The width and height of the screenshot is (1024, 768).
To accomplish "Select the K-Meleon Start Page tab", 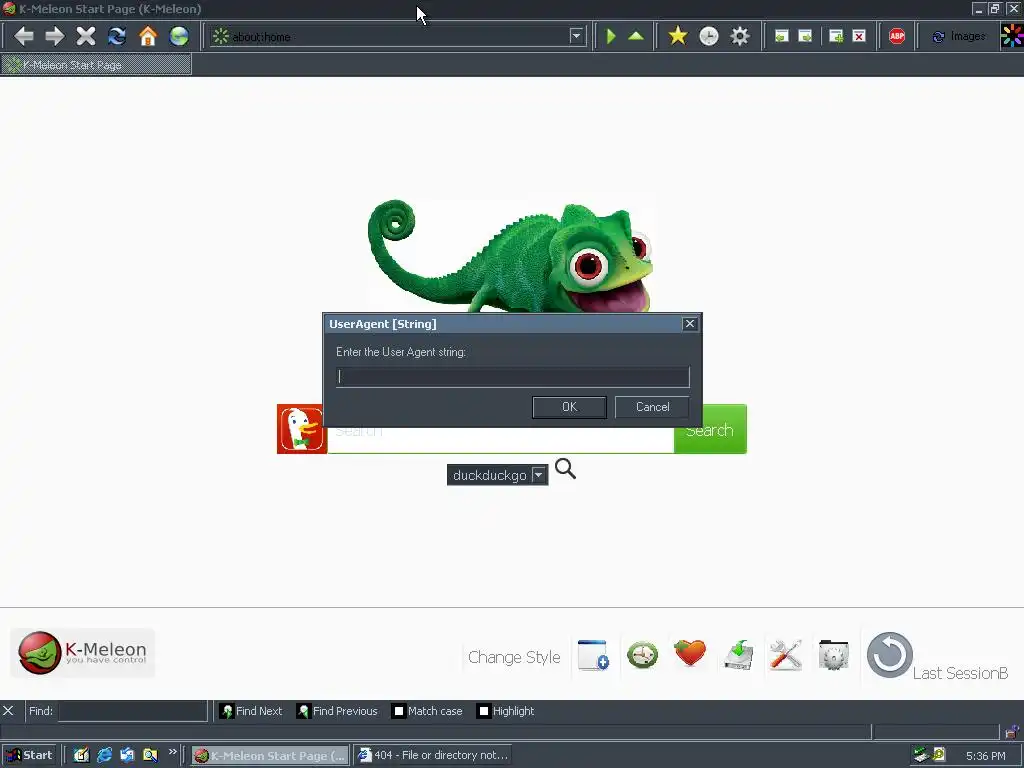I will [96, 65].
